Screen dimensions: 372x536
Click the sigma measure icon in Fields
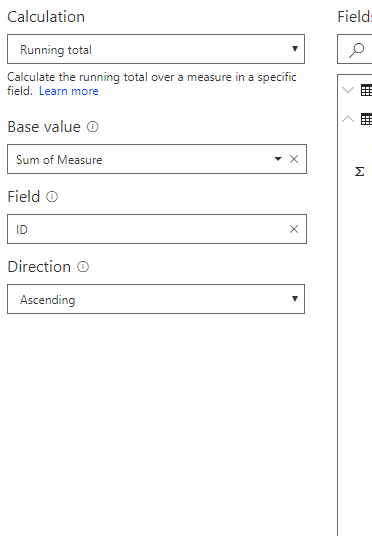click(x=360, y=171)
